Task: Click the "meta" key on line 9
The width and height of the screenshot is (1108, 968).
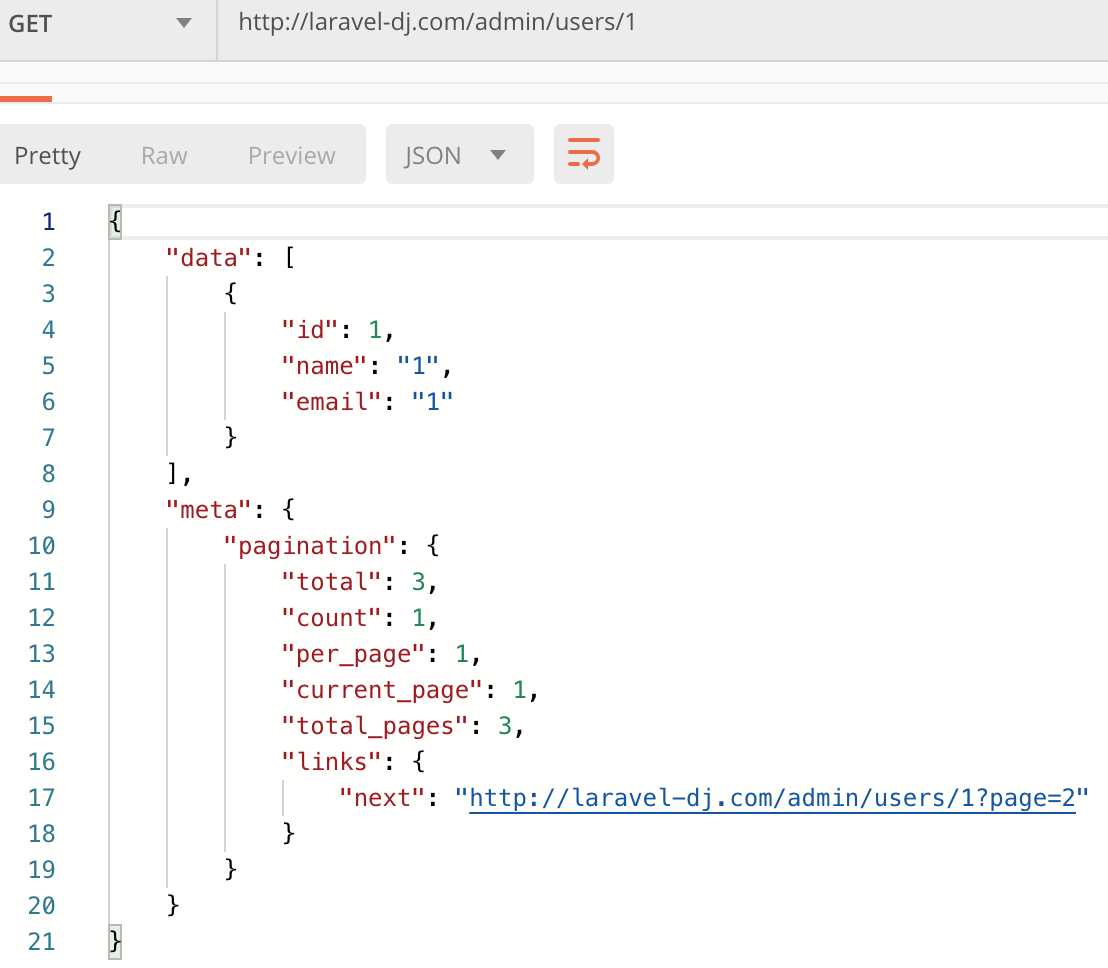Action: click(x=208, y=509)
